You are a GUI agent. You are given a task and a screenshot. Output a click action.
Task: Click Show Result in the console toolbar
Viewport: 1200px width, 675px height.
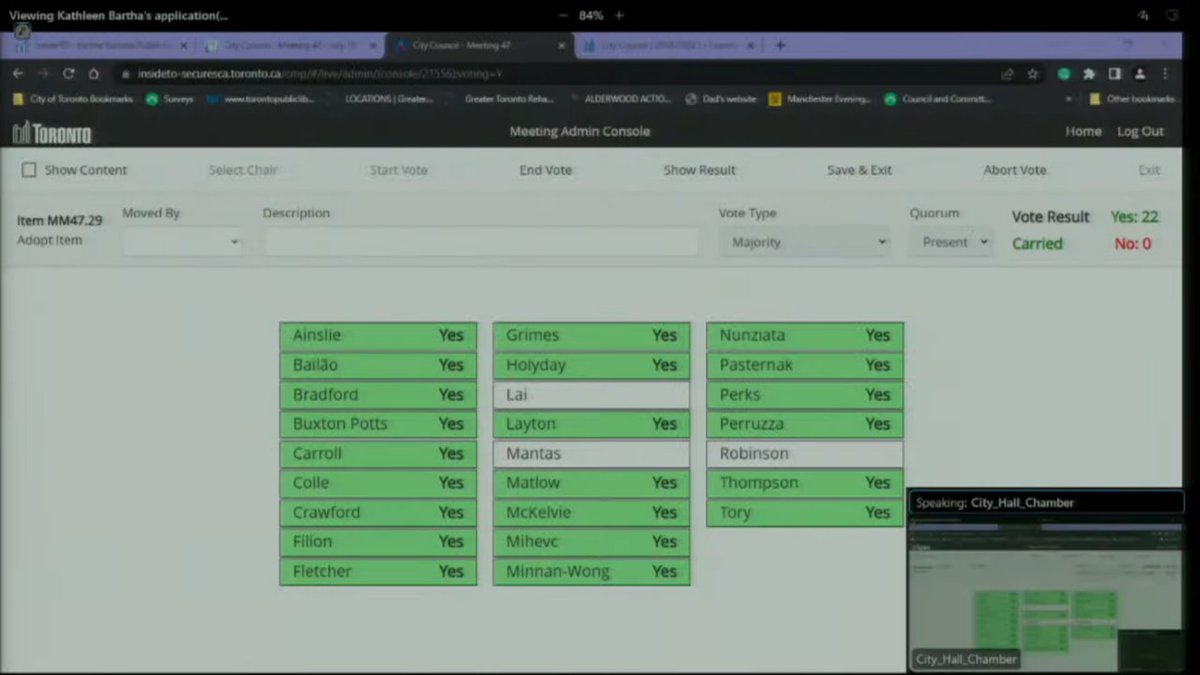click(x=699, y=170)
